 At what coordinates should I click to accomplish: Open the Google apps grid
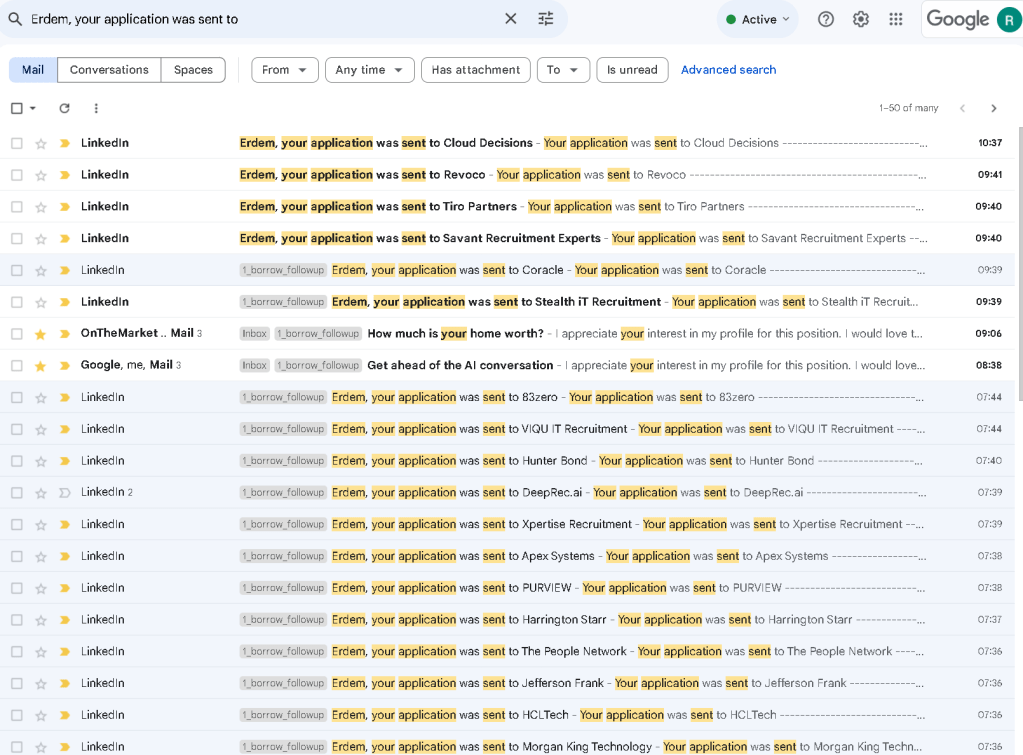pos(896,20)
